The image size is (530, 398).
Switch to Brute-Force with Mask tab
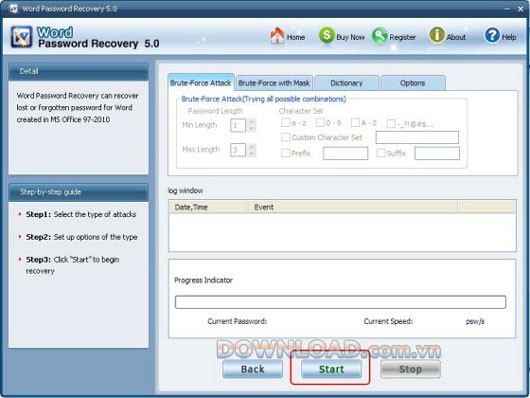click(274, 83)
